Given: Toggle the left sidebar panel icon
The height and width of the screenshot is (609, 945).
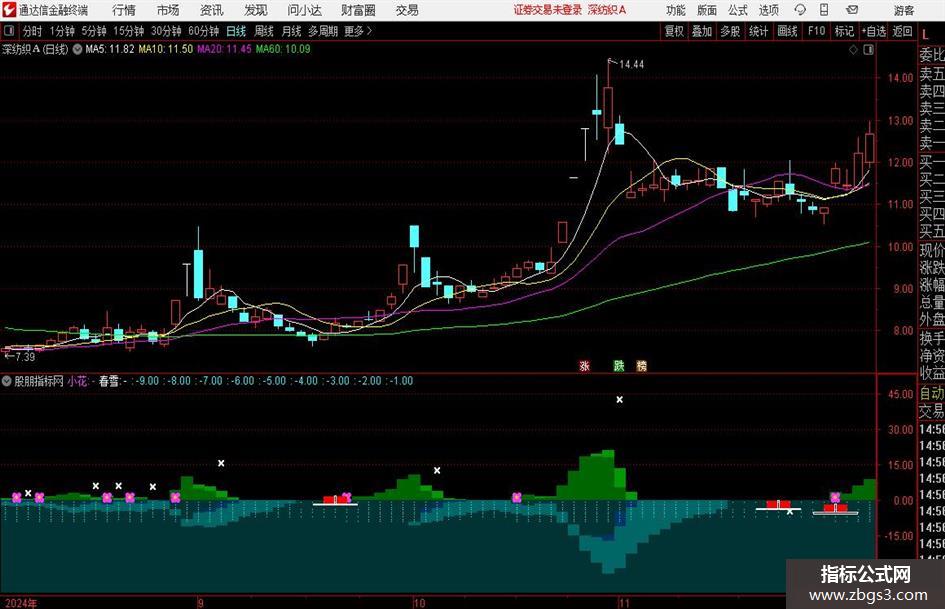Looking at the screenshot, I should [9, 31].
